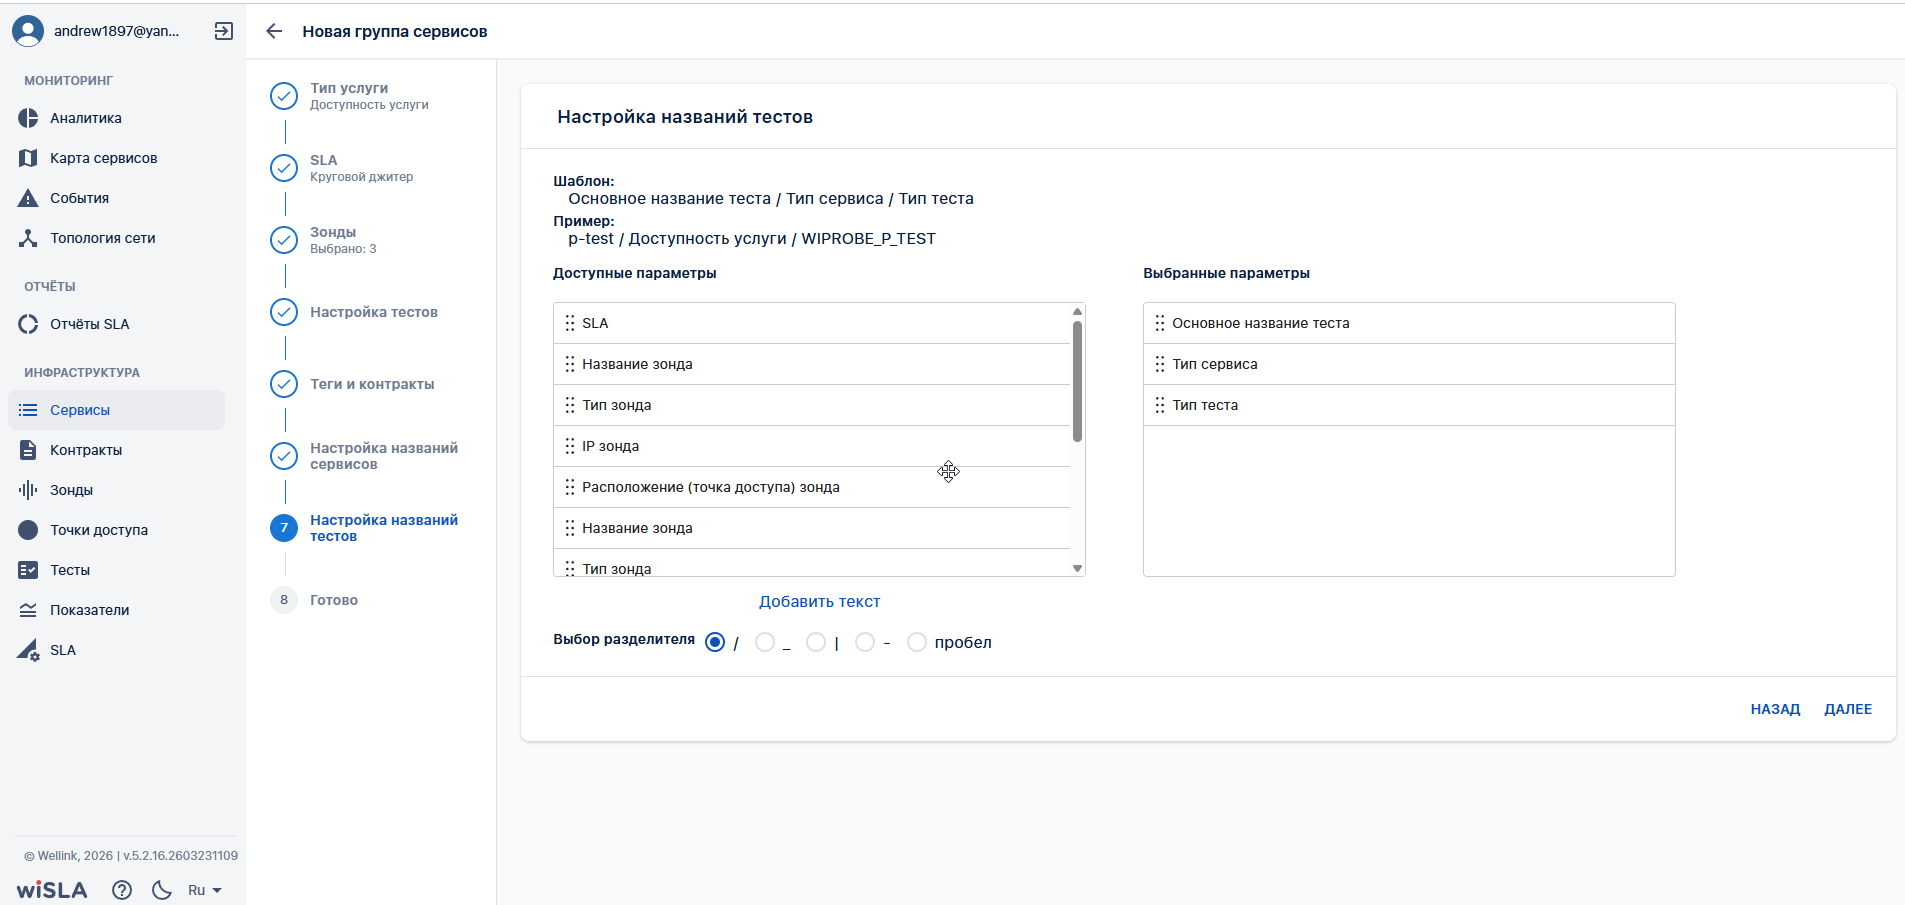The height and width of the screenshot is (905, 1905).
Task: Select the underscore separator radio button
Action: (765, 642)
